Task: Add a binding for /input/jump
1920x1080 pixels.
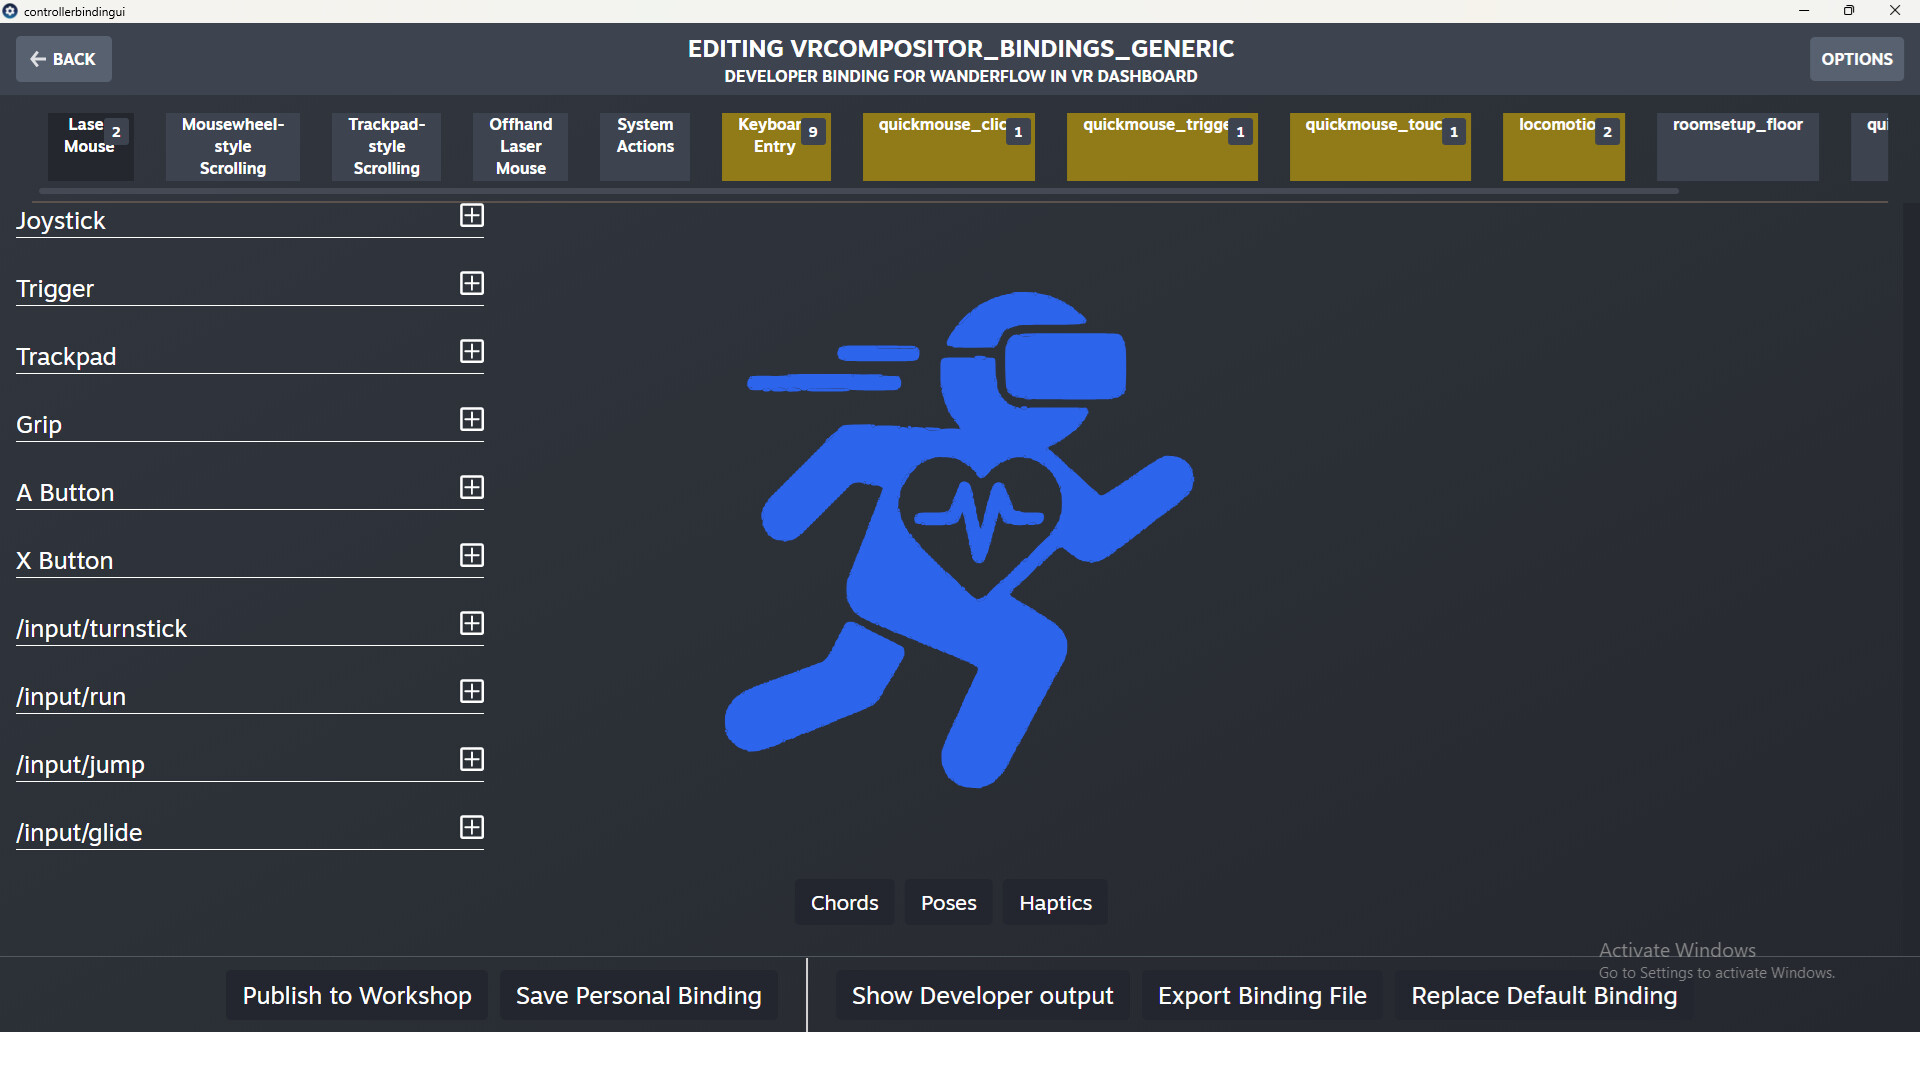Action: pyautogui.click(x=471, y=760)
